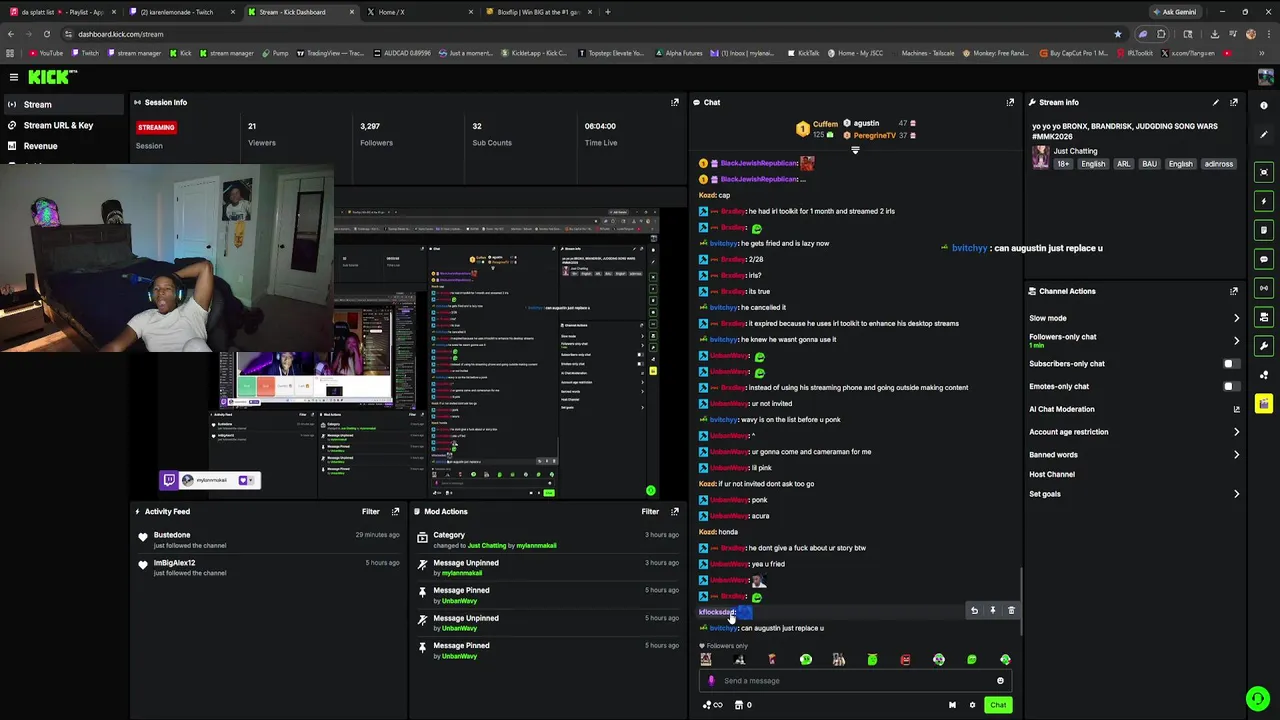Open the YouTube bookmark

(x=46, y=53)
